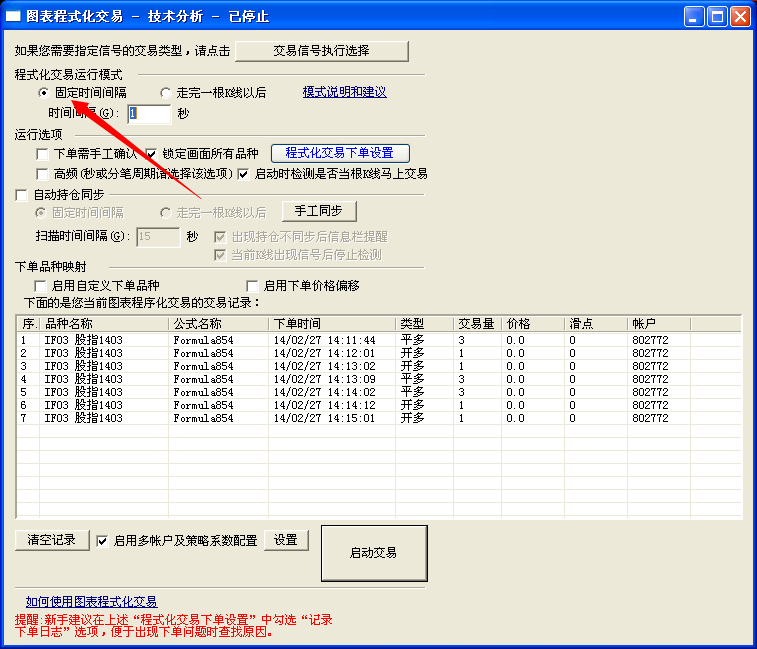Image resolution: width=757 pixels, height=649 pixels.
Task: Enable 下单需手工确认 checkbox
Action: tap(42, 154)
